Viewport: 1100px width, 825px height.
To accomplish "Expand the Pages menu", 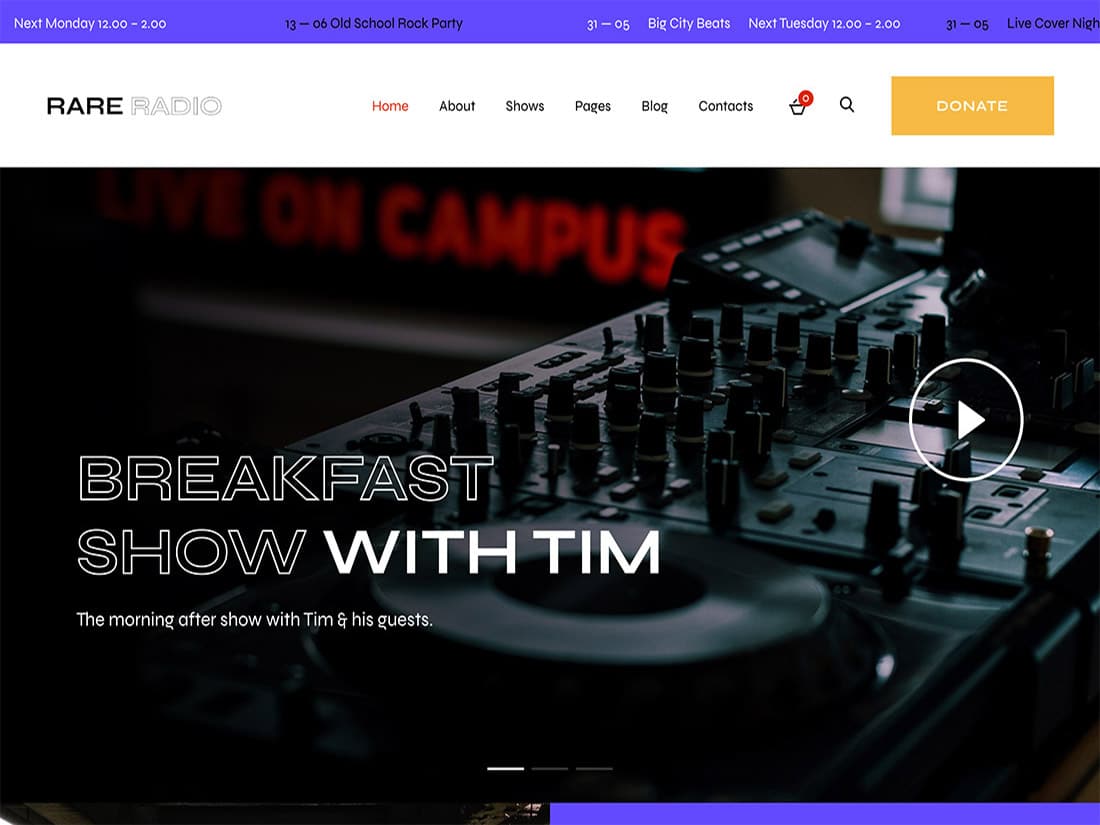I will tap(592, 106).
